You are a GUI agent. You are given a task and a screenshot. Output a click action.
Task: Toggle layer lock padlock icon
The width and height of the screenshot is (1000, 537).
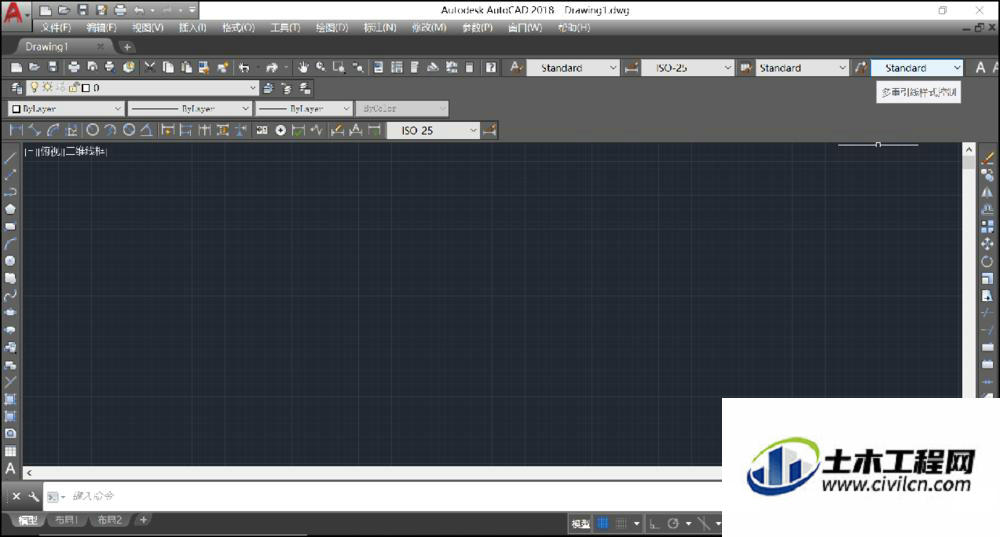[x=73, y=87]
